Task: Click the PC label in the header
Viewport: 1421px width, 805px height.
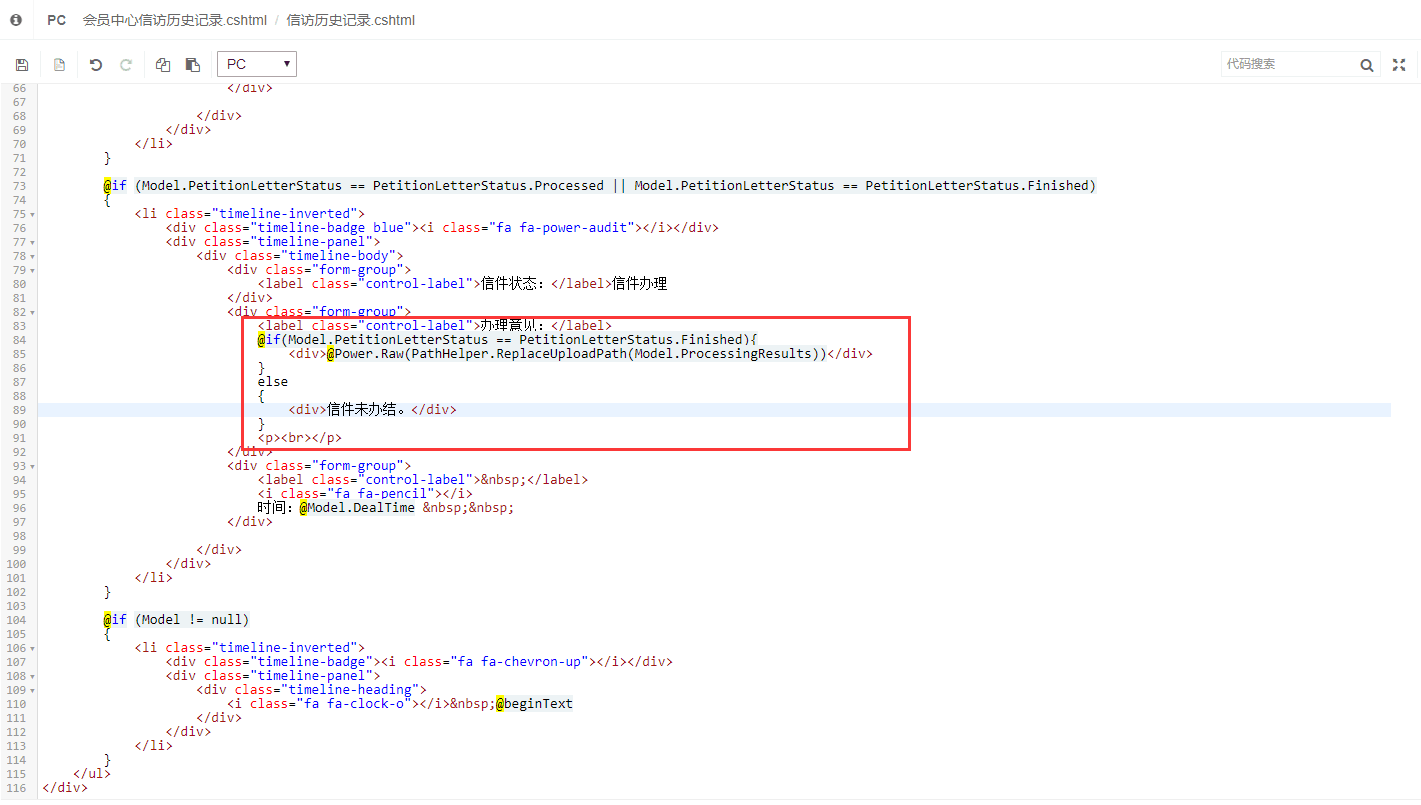Action: point(56,20)
